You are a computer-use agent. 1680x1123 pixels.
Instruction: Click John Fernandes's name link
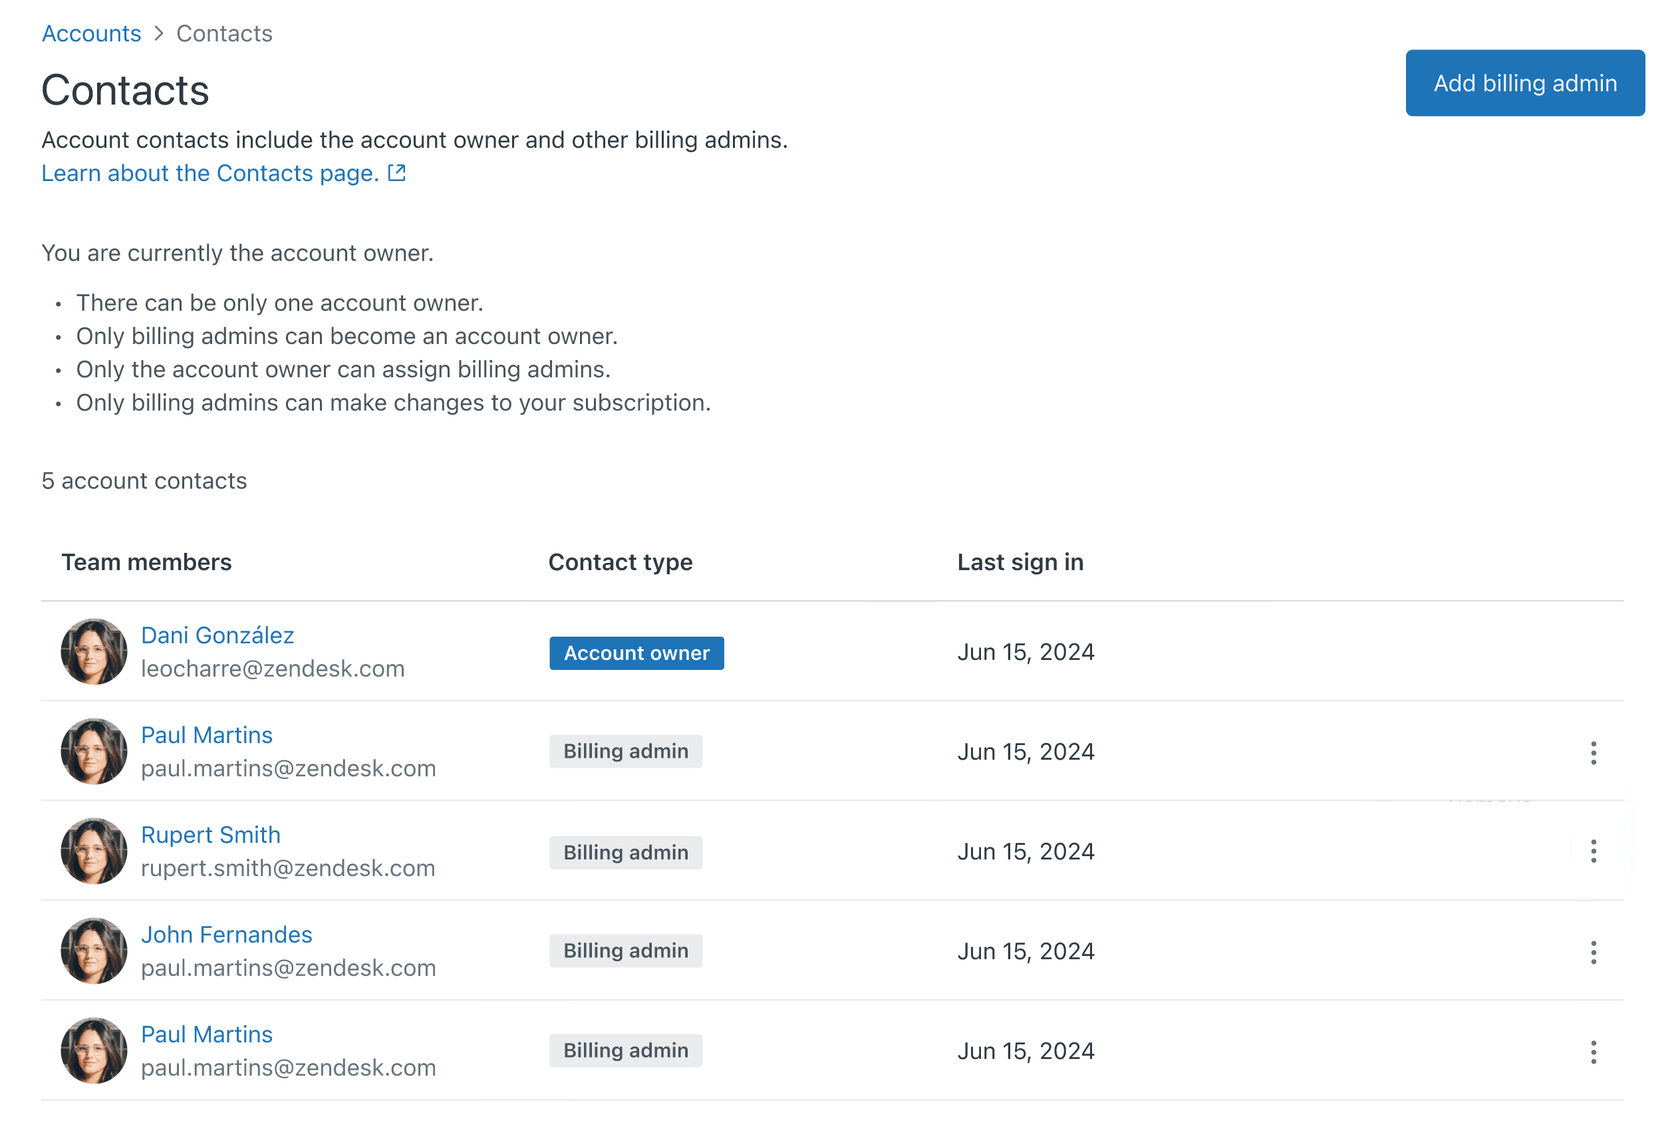pyautogui.click(x=226, y=934)
